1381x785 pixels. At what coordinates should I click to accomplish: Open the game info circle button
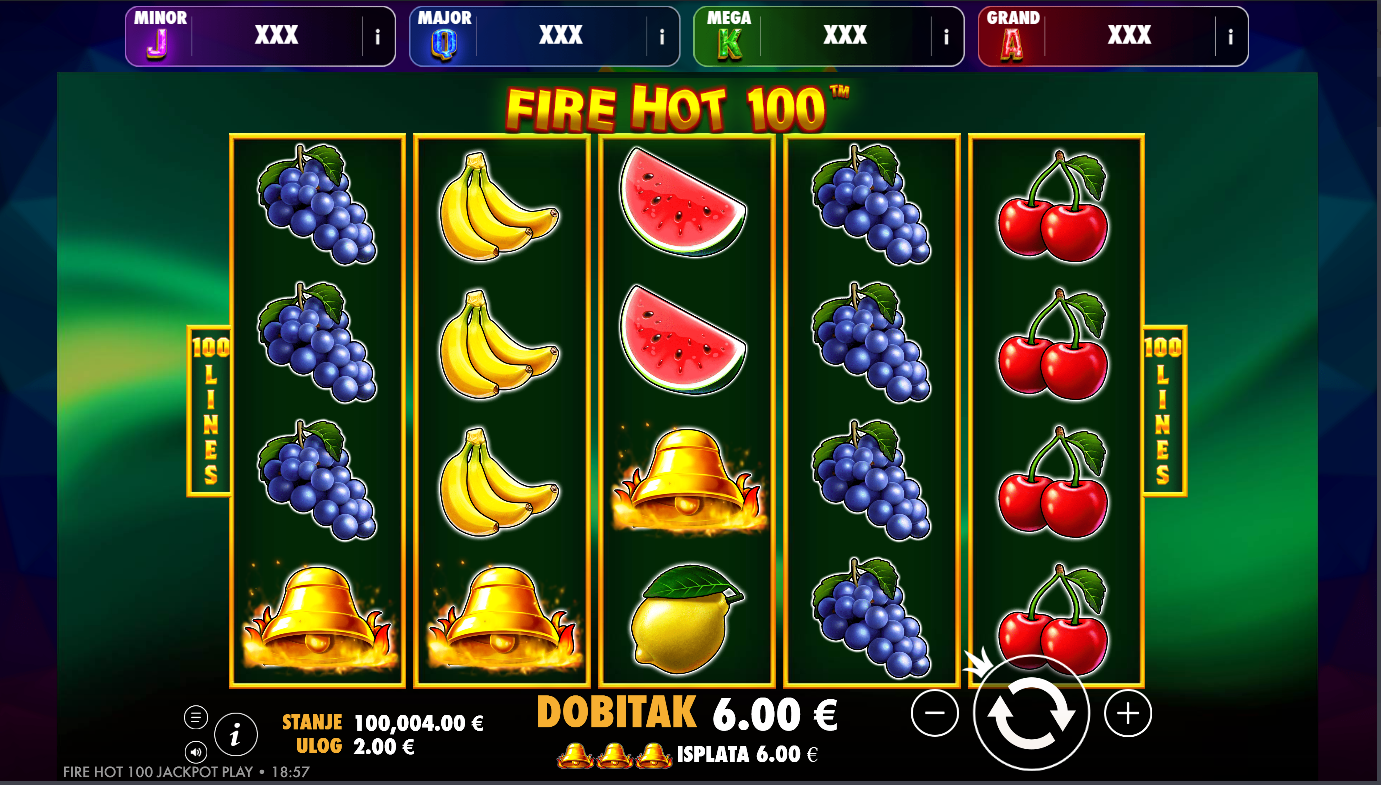[x=236, y=735]
